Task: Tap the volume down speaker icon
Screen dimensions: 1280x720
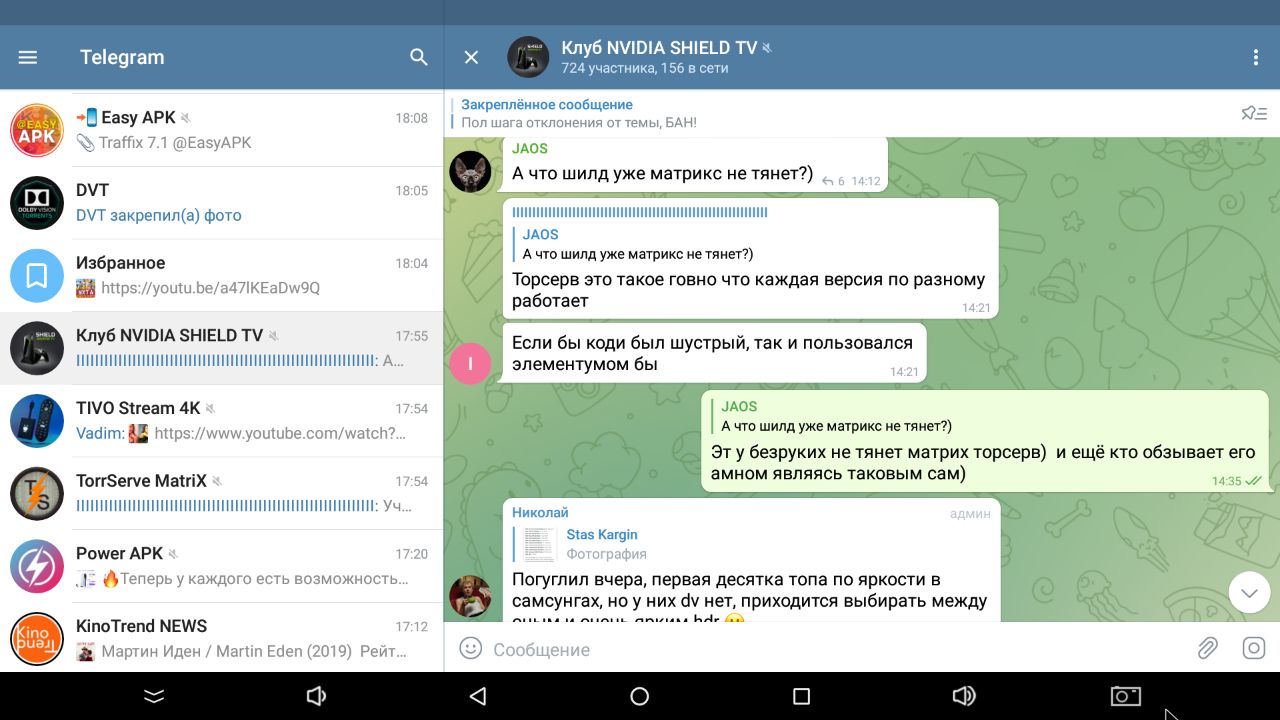Action: click(317, 696)
